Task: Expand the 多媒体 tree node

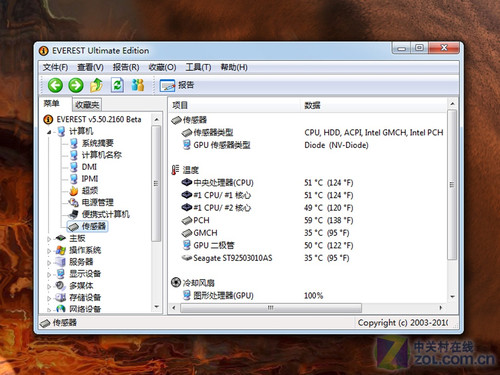Action: (x=49, y=286)
